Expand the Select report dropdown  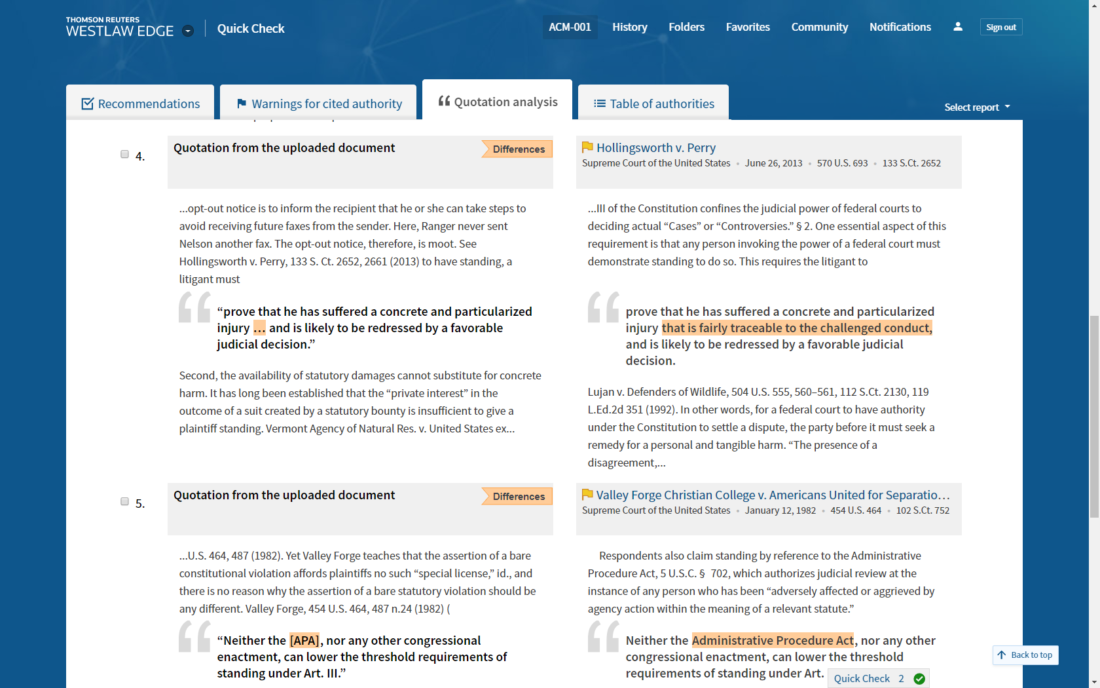pyautogui.click(x=977, y=107)
